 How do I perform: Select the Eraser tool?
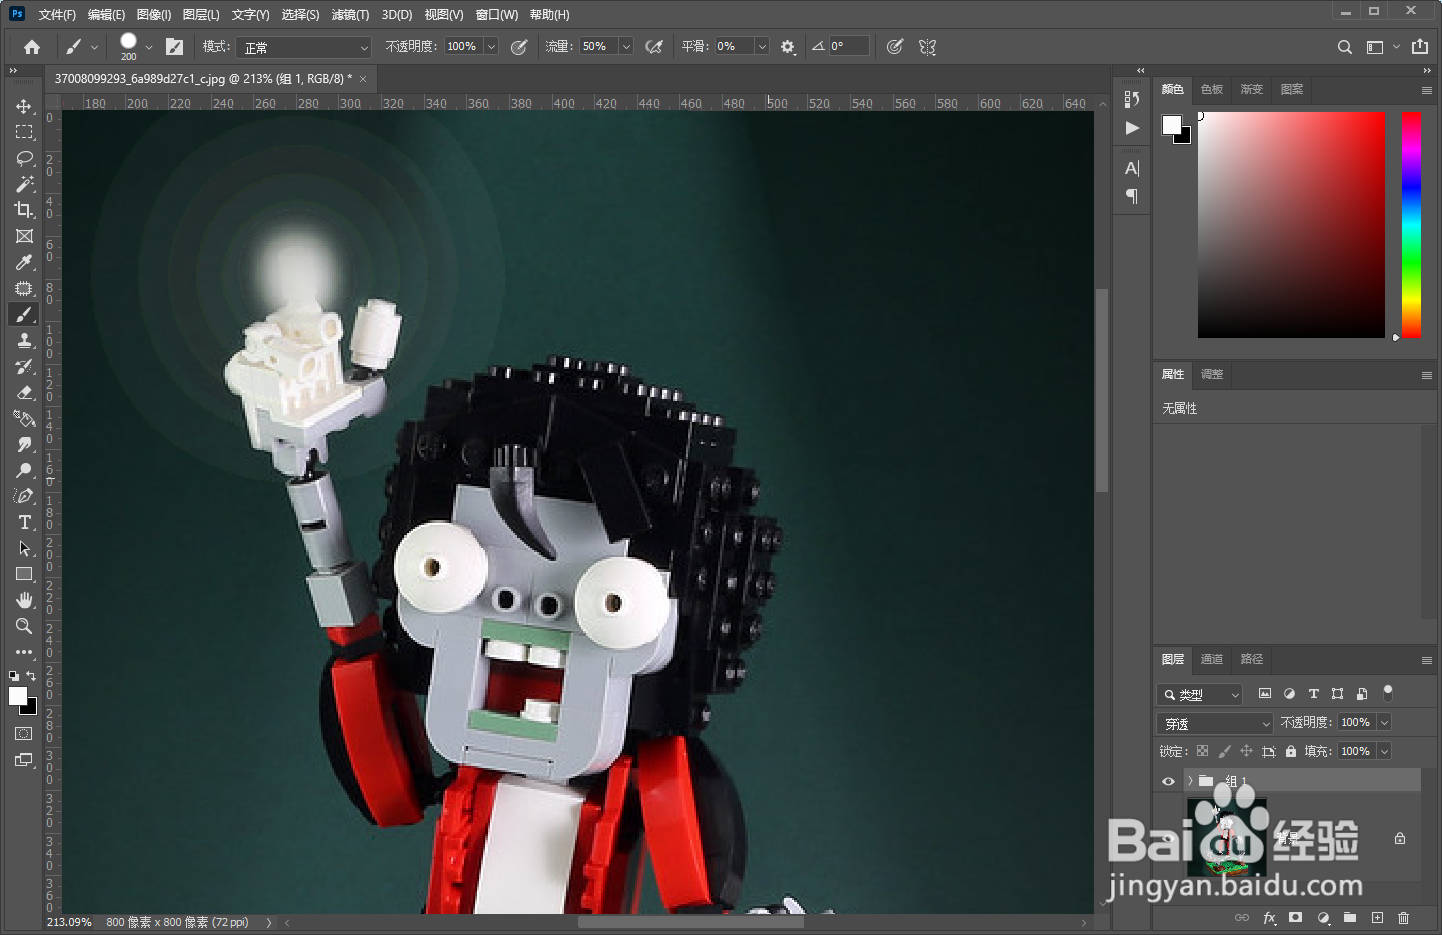(24, 392)
